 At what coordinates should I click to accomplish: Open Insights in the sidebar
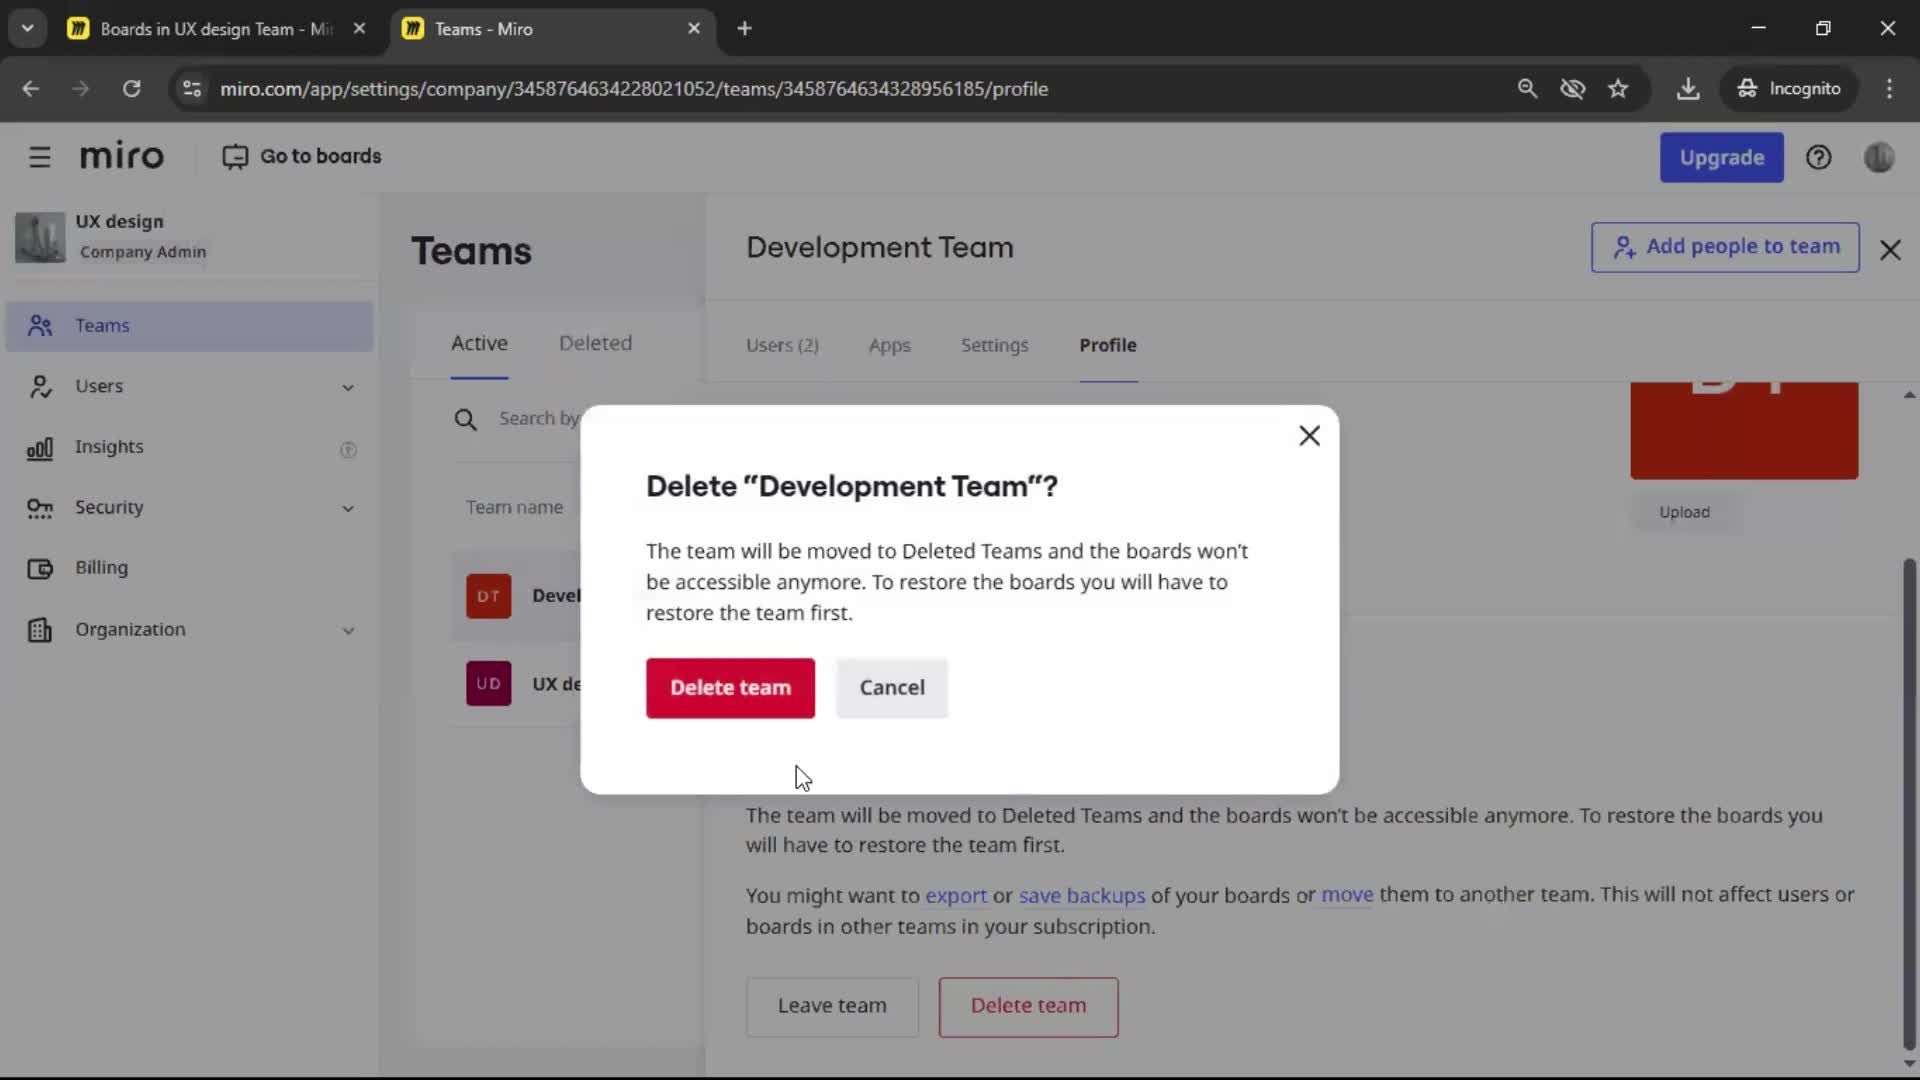[x=109, y=447]
